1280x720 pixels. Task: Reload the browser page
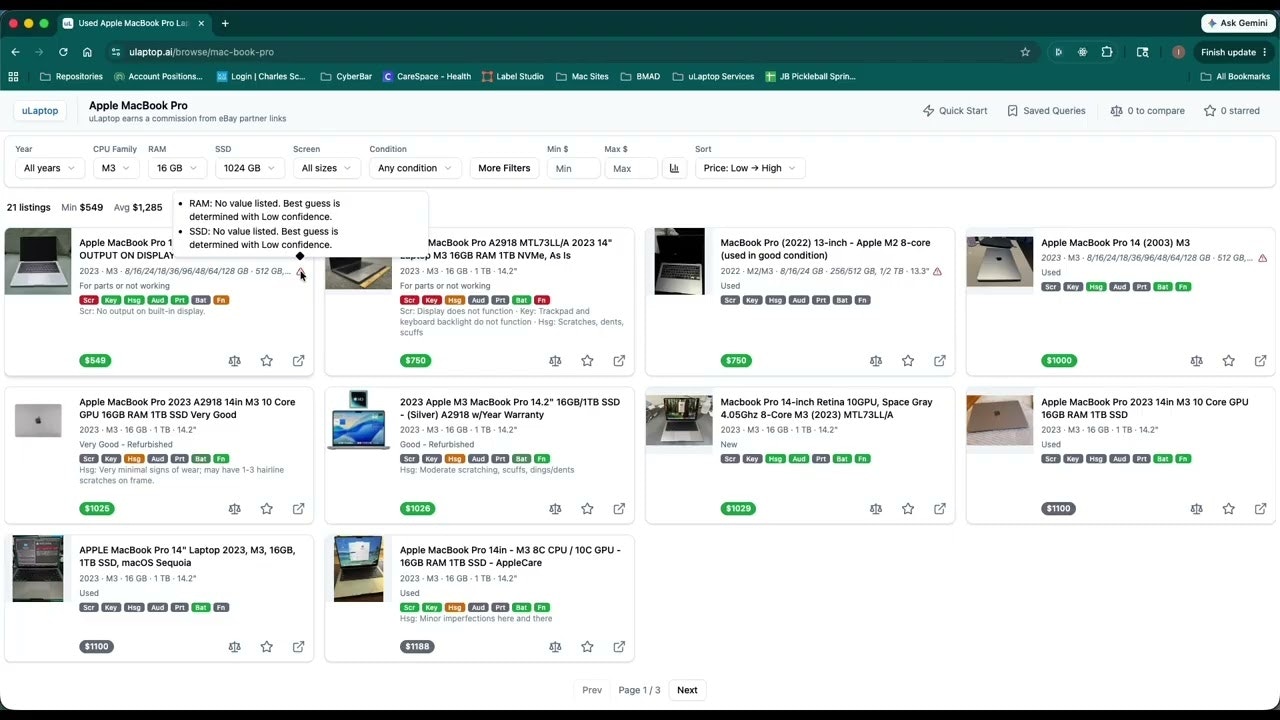[x=63, y=52]
